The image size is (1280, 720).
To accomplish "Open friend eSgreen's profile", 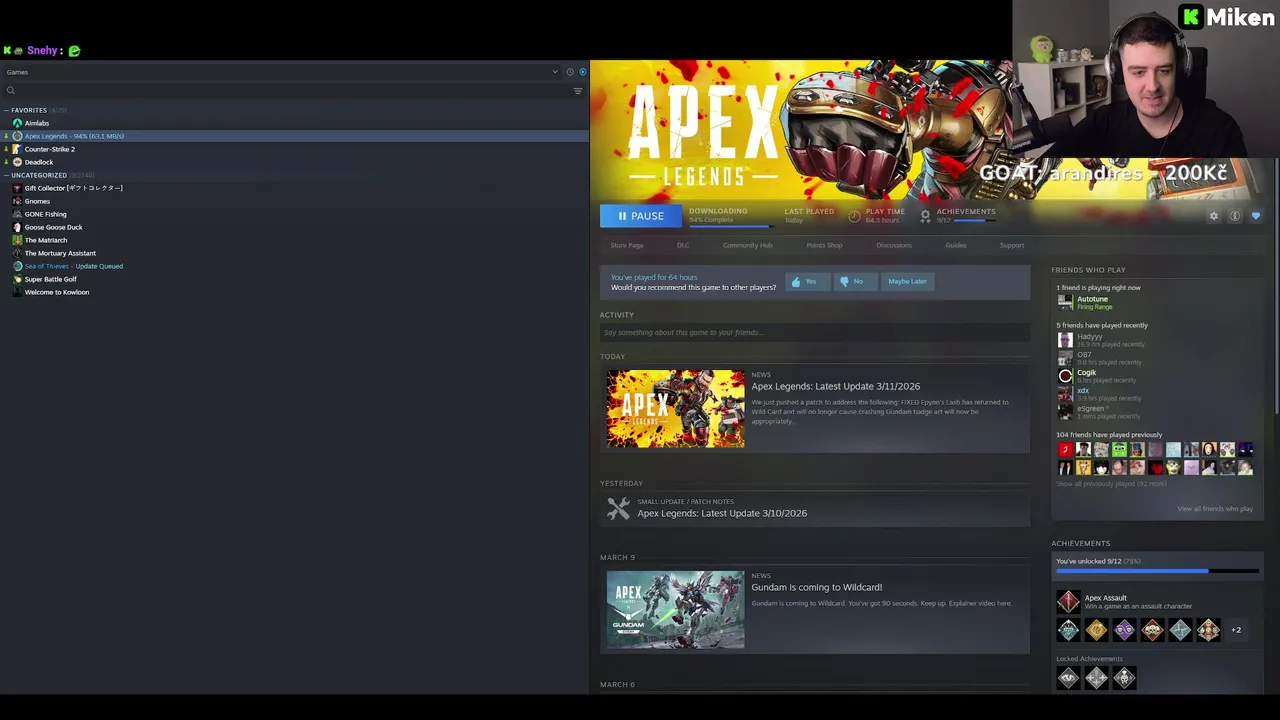I will pyautogui.click(x=1091, y=409).
